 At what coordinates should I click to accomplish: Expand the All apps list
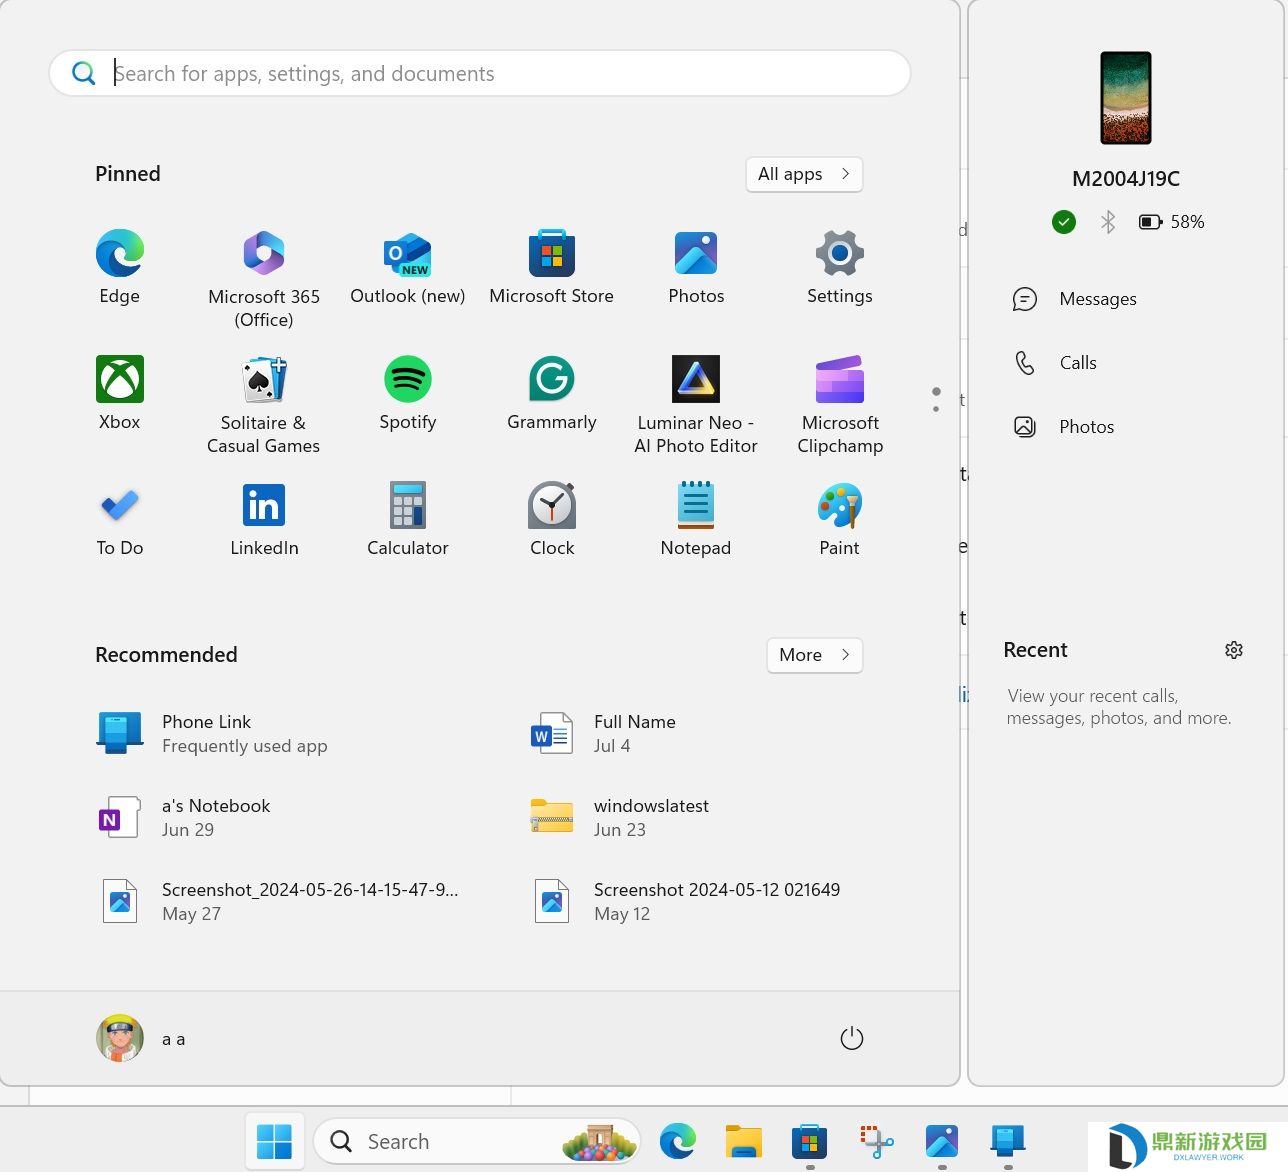(804, 174)
